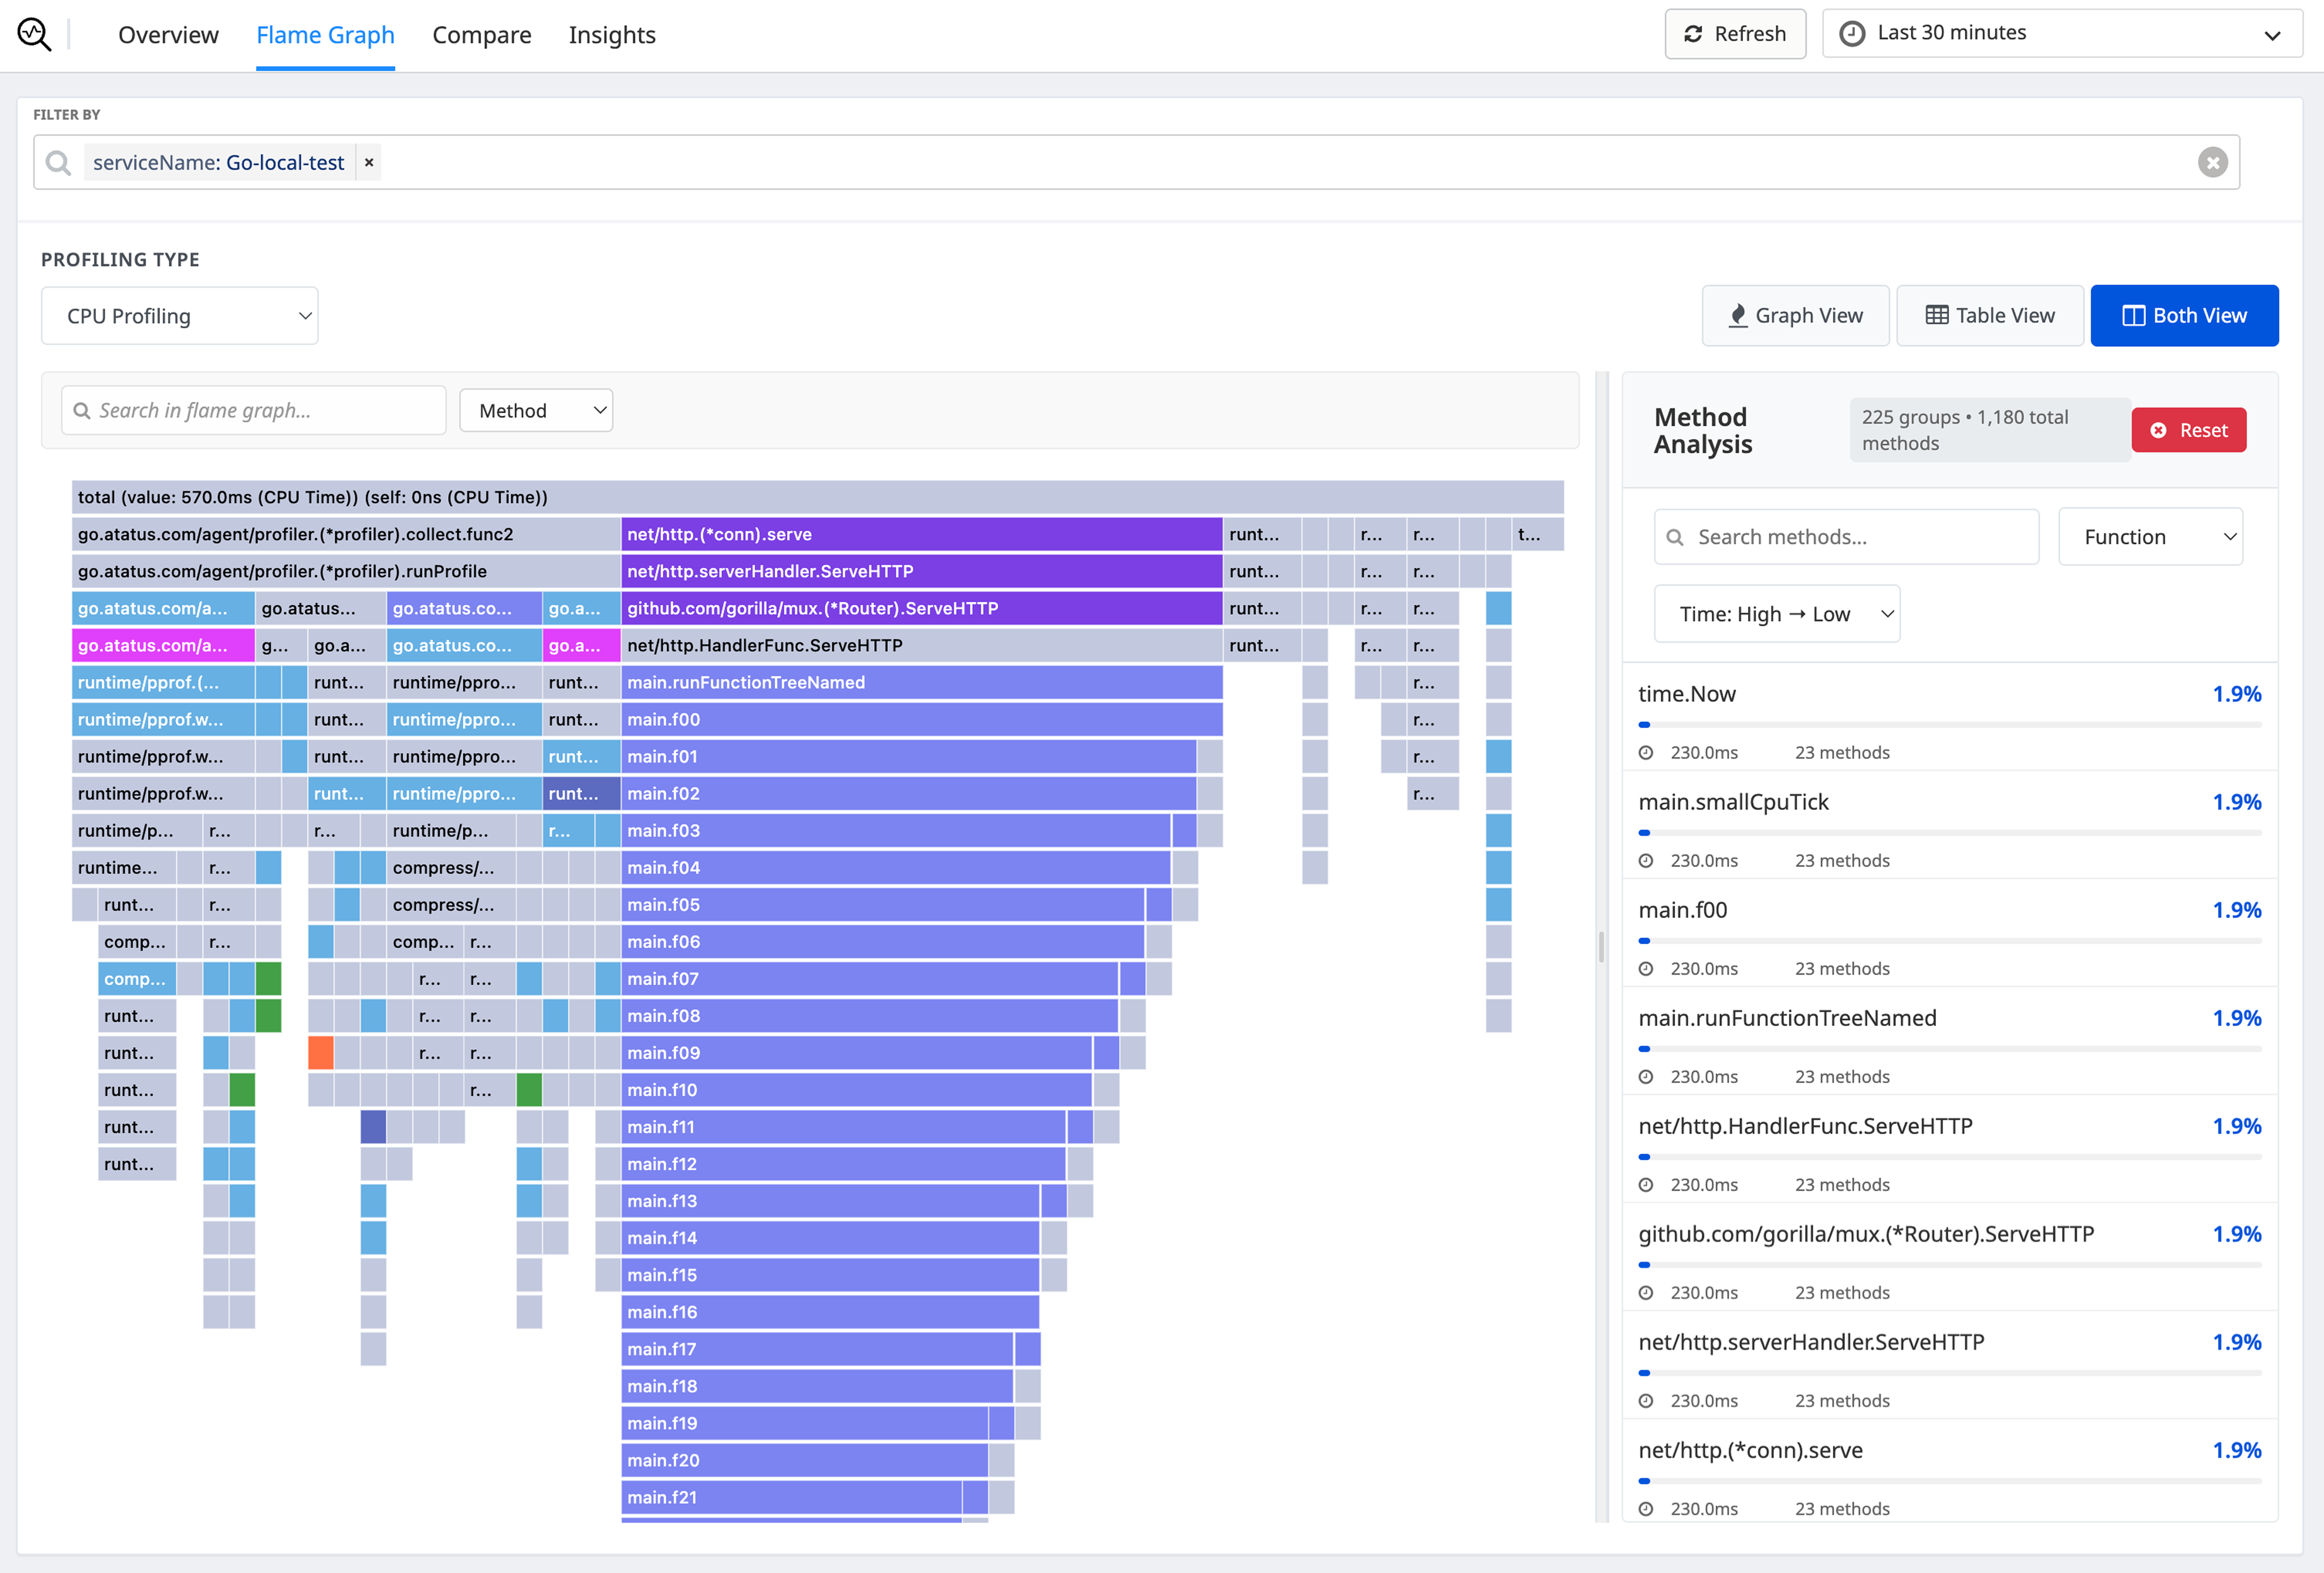This screenshot has height=1573, width=2324.
Task: Remove the serviceName Go-local-test filter tag
Action: (x=369, y=162)
